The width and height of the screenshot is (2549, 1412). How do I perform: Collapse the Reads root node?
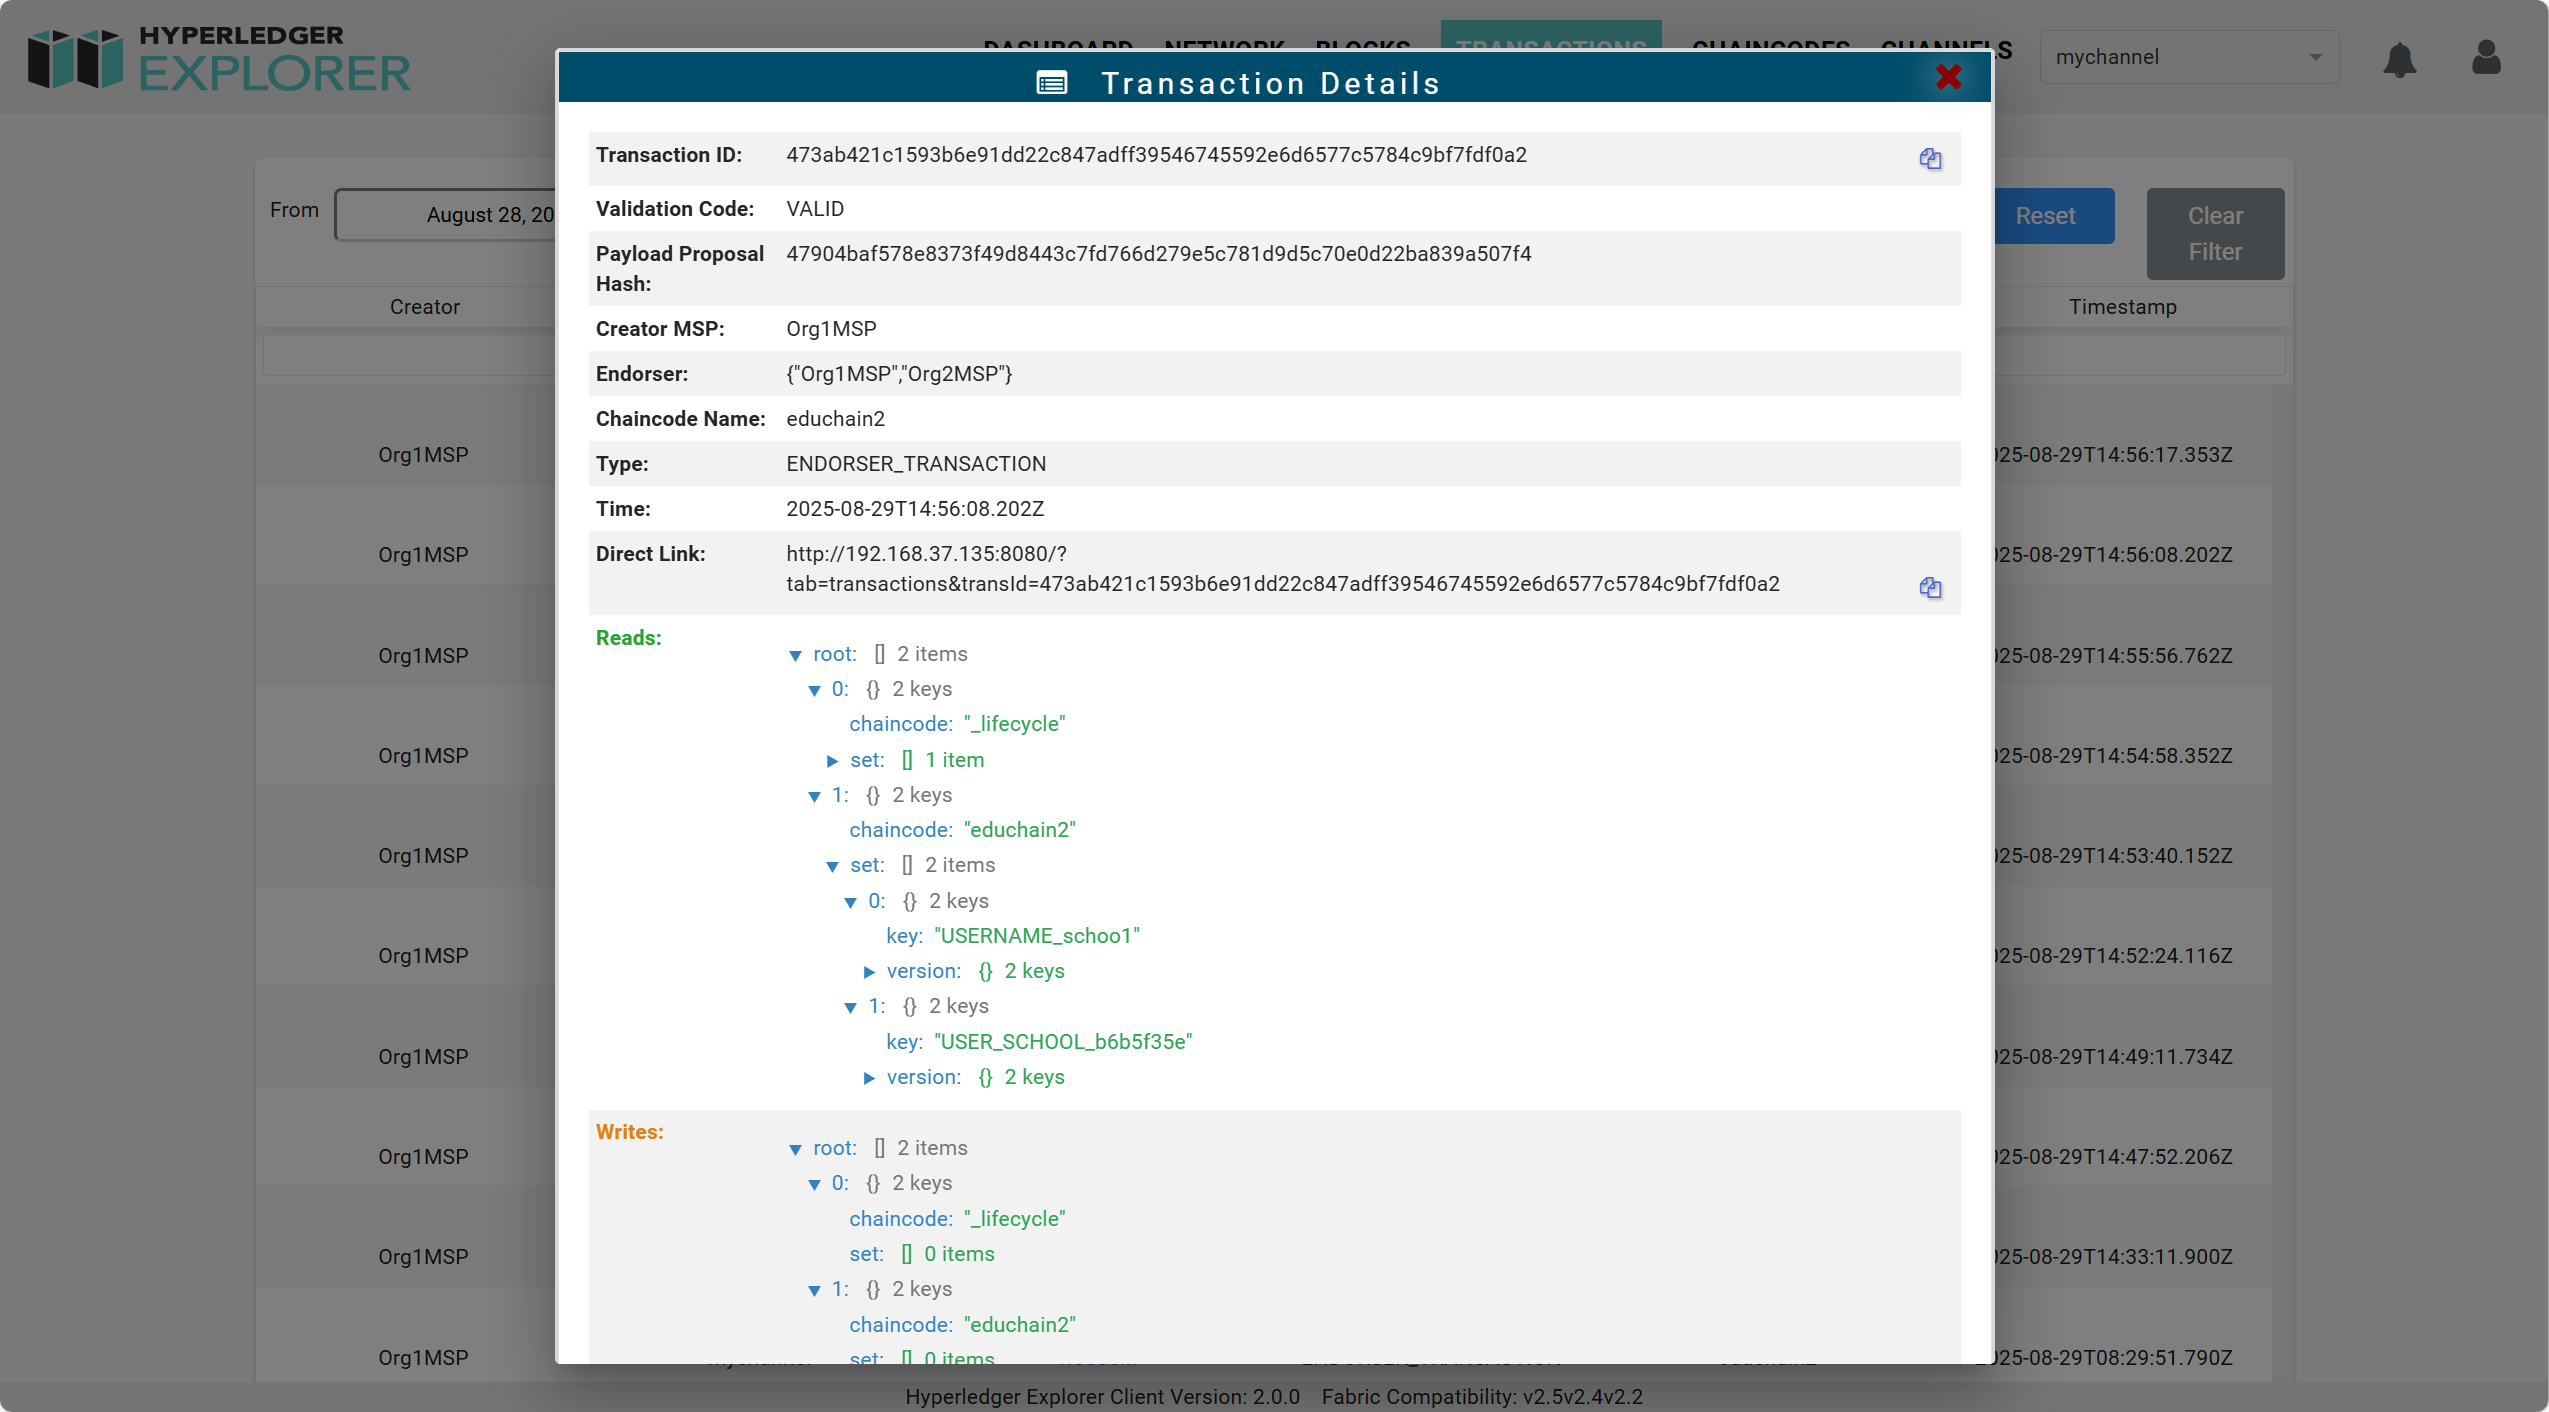coord(795,655)
